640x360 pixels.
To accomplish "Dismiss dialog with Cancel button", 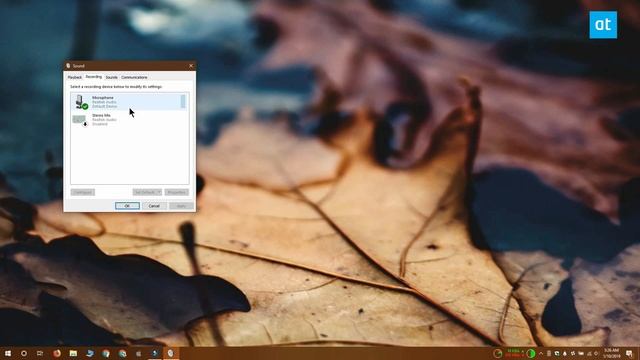I will (154, 206).
